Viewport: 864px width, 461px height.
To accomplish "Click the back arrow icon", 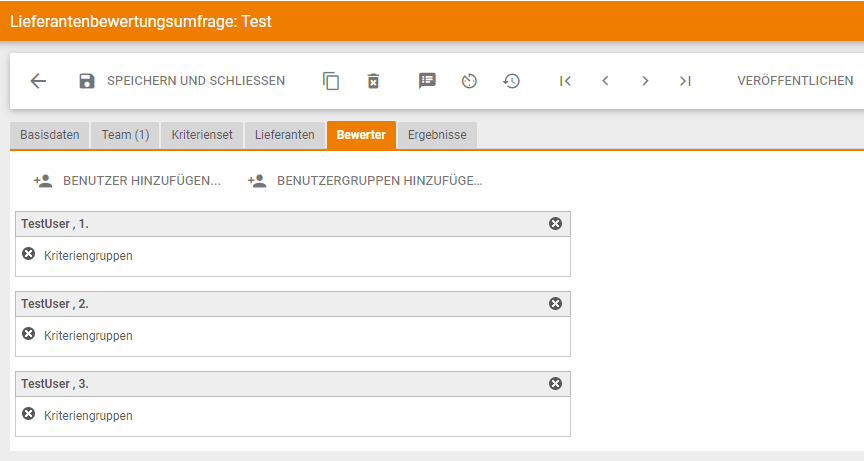I will (38, 81).
